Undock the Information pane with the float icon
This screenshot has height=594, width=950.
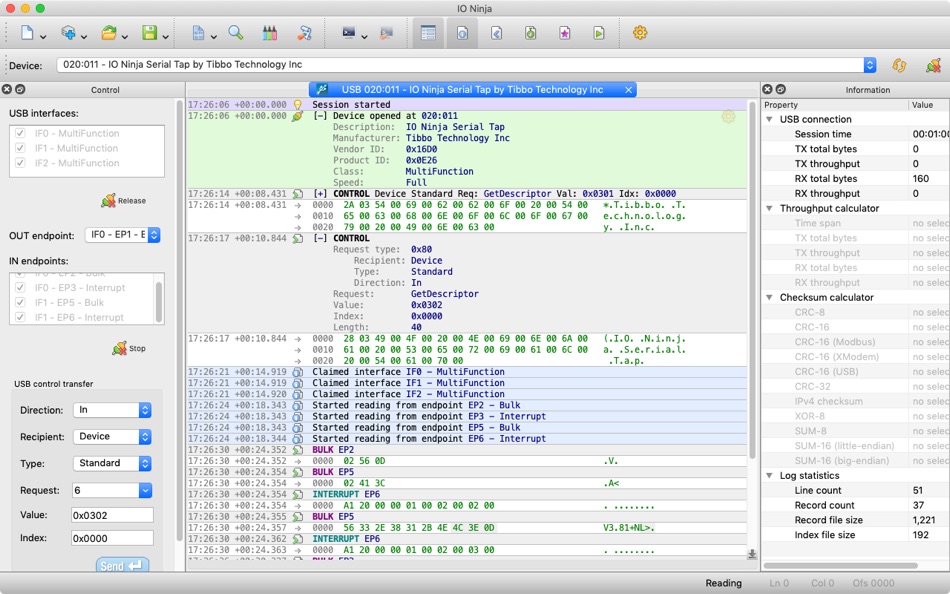pos(780,89)
